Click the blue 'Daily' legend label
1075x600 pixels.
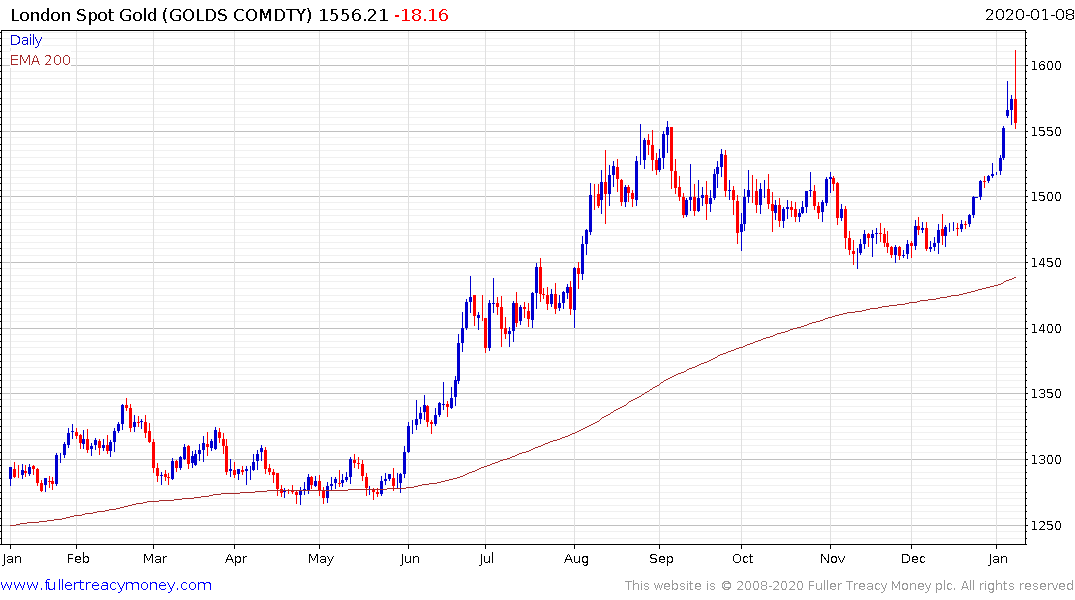point(26,40)
